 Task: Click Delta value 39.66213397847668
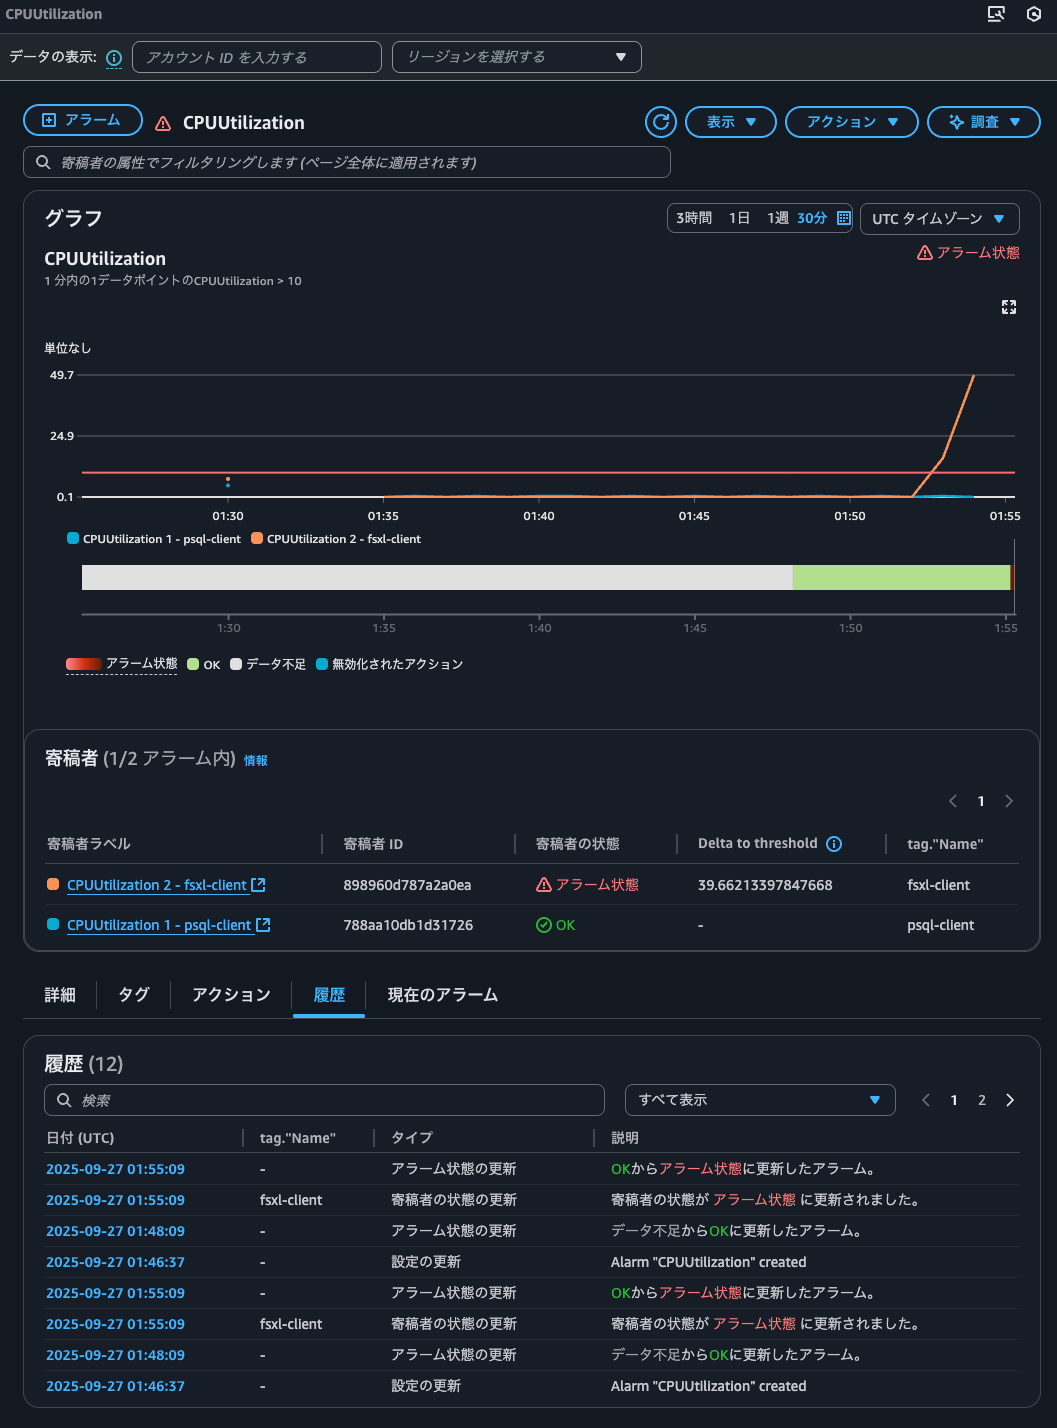pos(765,885)
